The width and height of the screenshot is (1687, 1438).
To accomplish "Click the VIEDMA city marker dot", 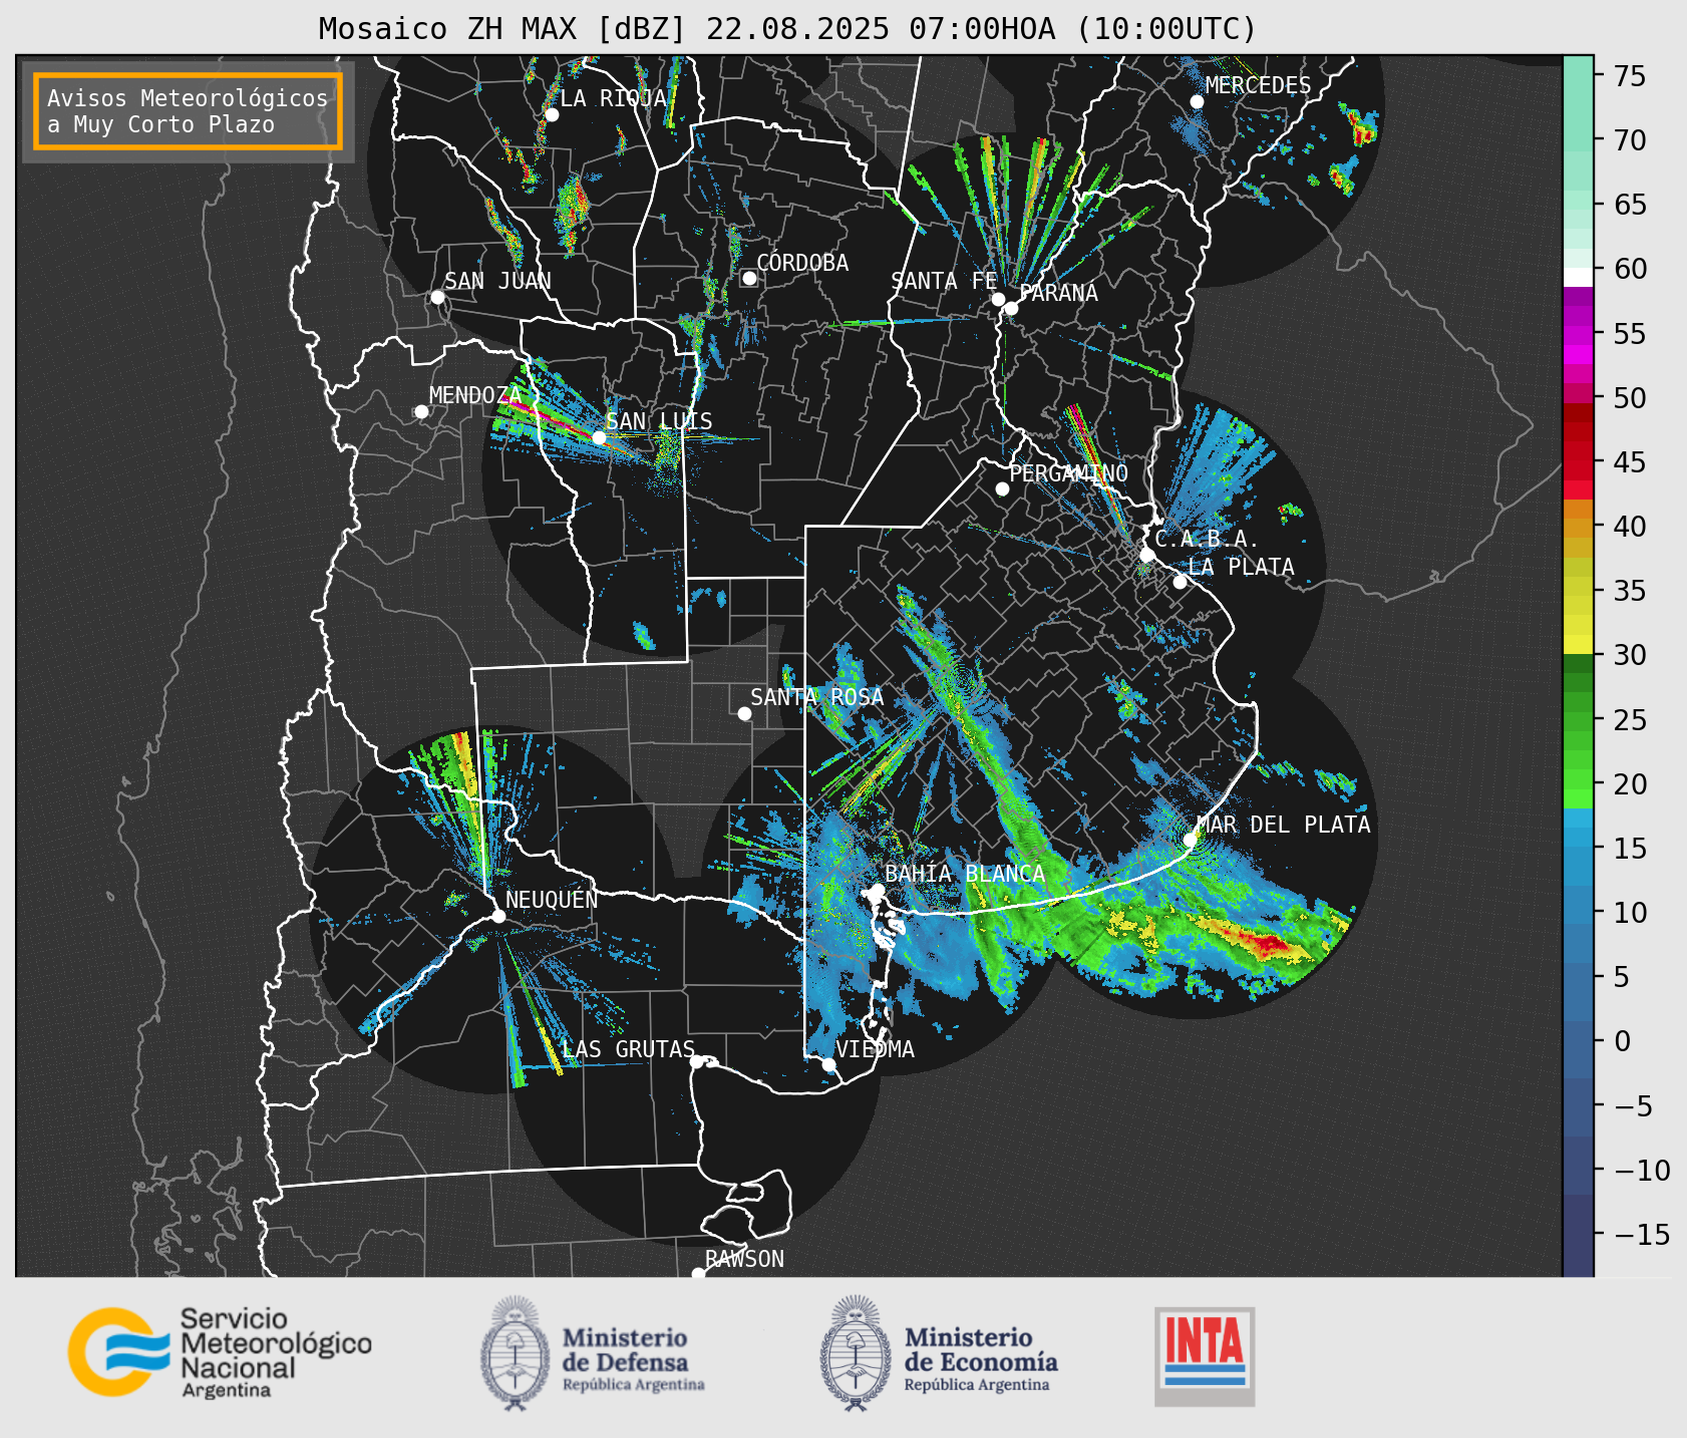I will coord(828,1064).
